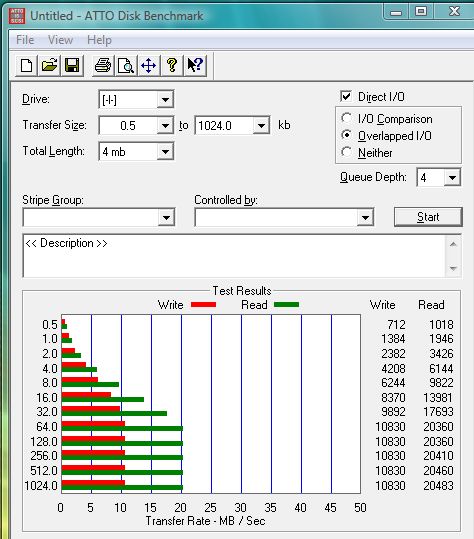Image resolution: width=474 pixels, height=539 pixels.
Task: Select the Overlapped I/O radio button
Action: point(346,135)
